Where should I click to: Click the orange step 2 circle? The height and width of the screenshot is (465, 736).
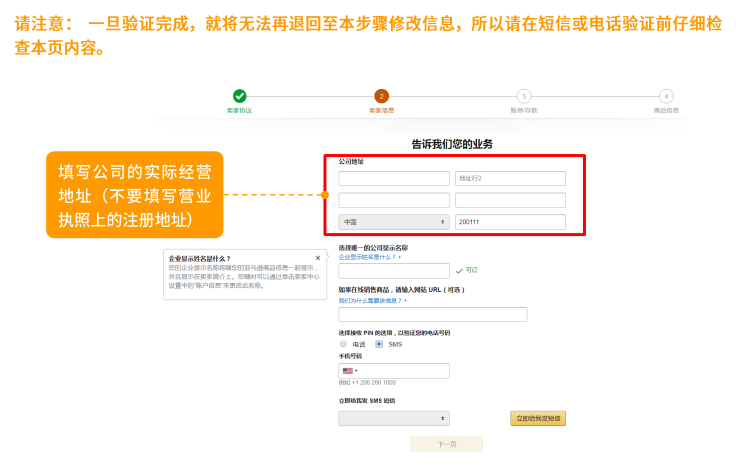click(381, 96)
